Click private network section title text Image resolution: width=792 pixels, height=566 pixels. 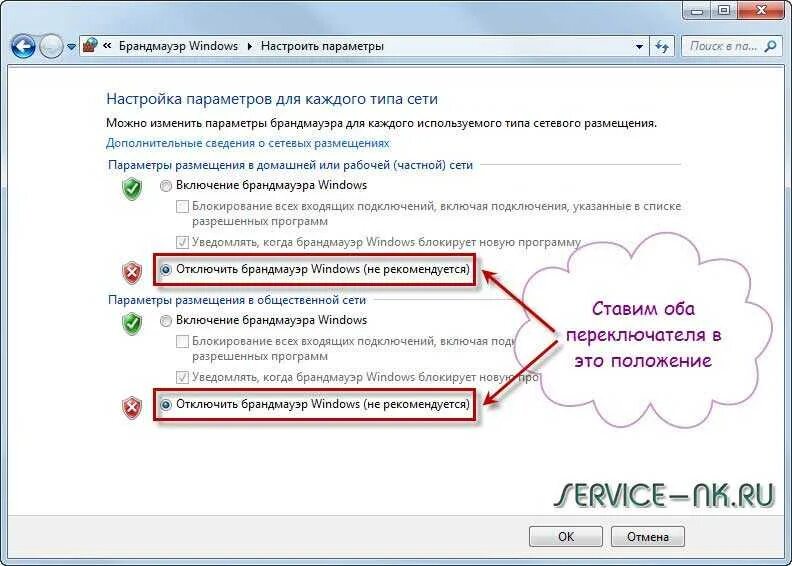tap(290, 165)
